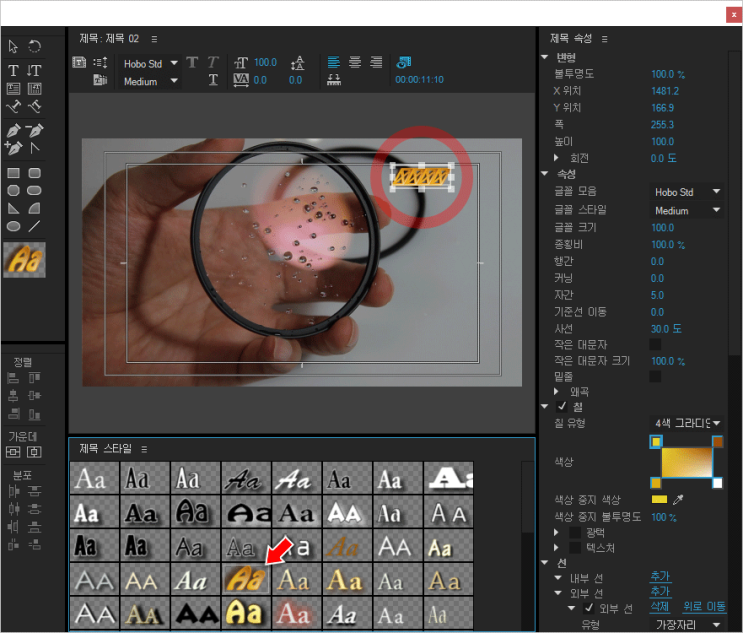
Task: Open toolbar font style Medium dropdown
Action: (150, 81)
